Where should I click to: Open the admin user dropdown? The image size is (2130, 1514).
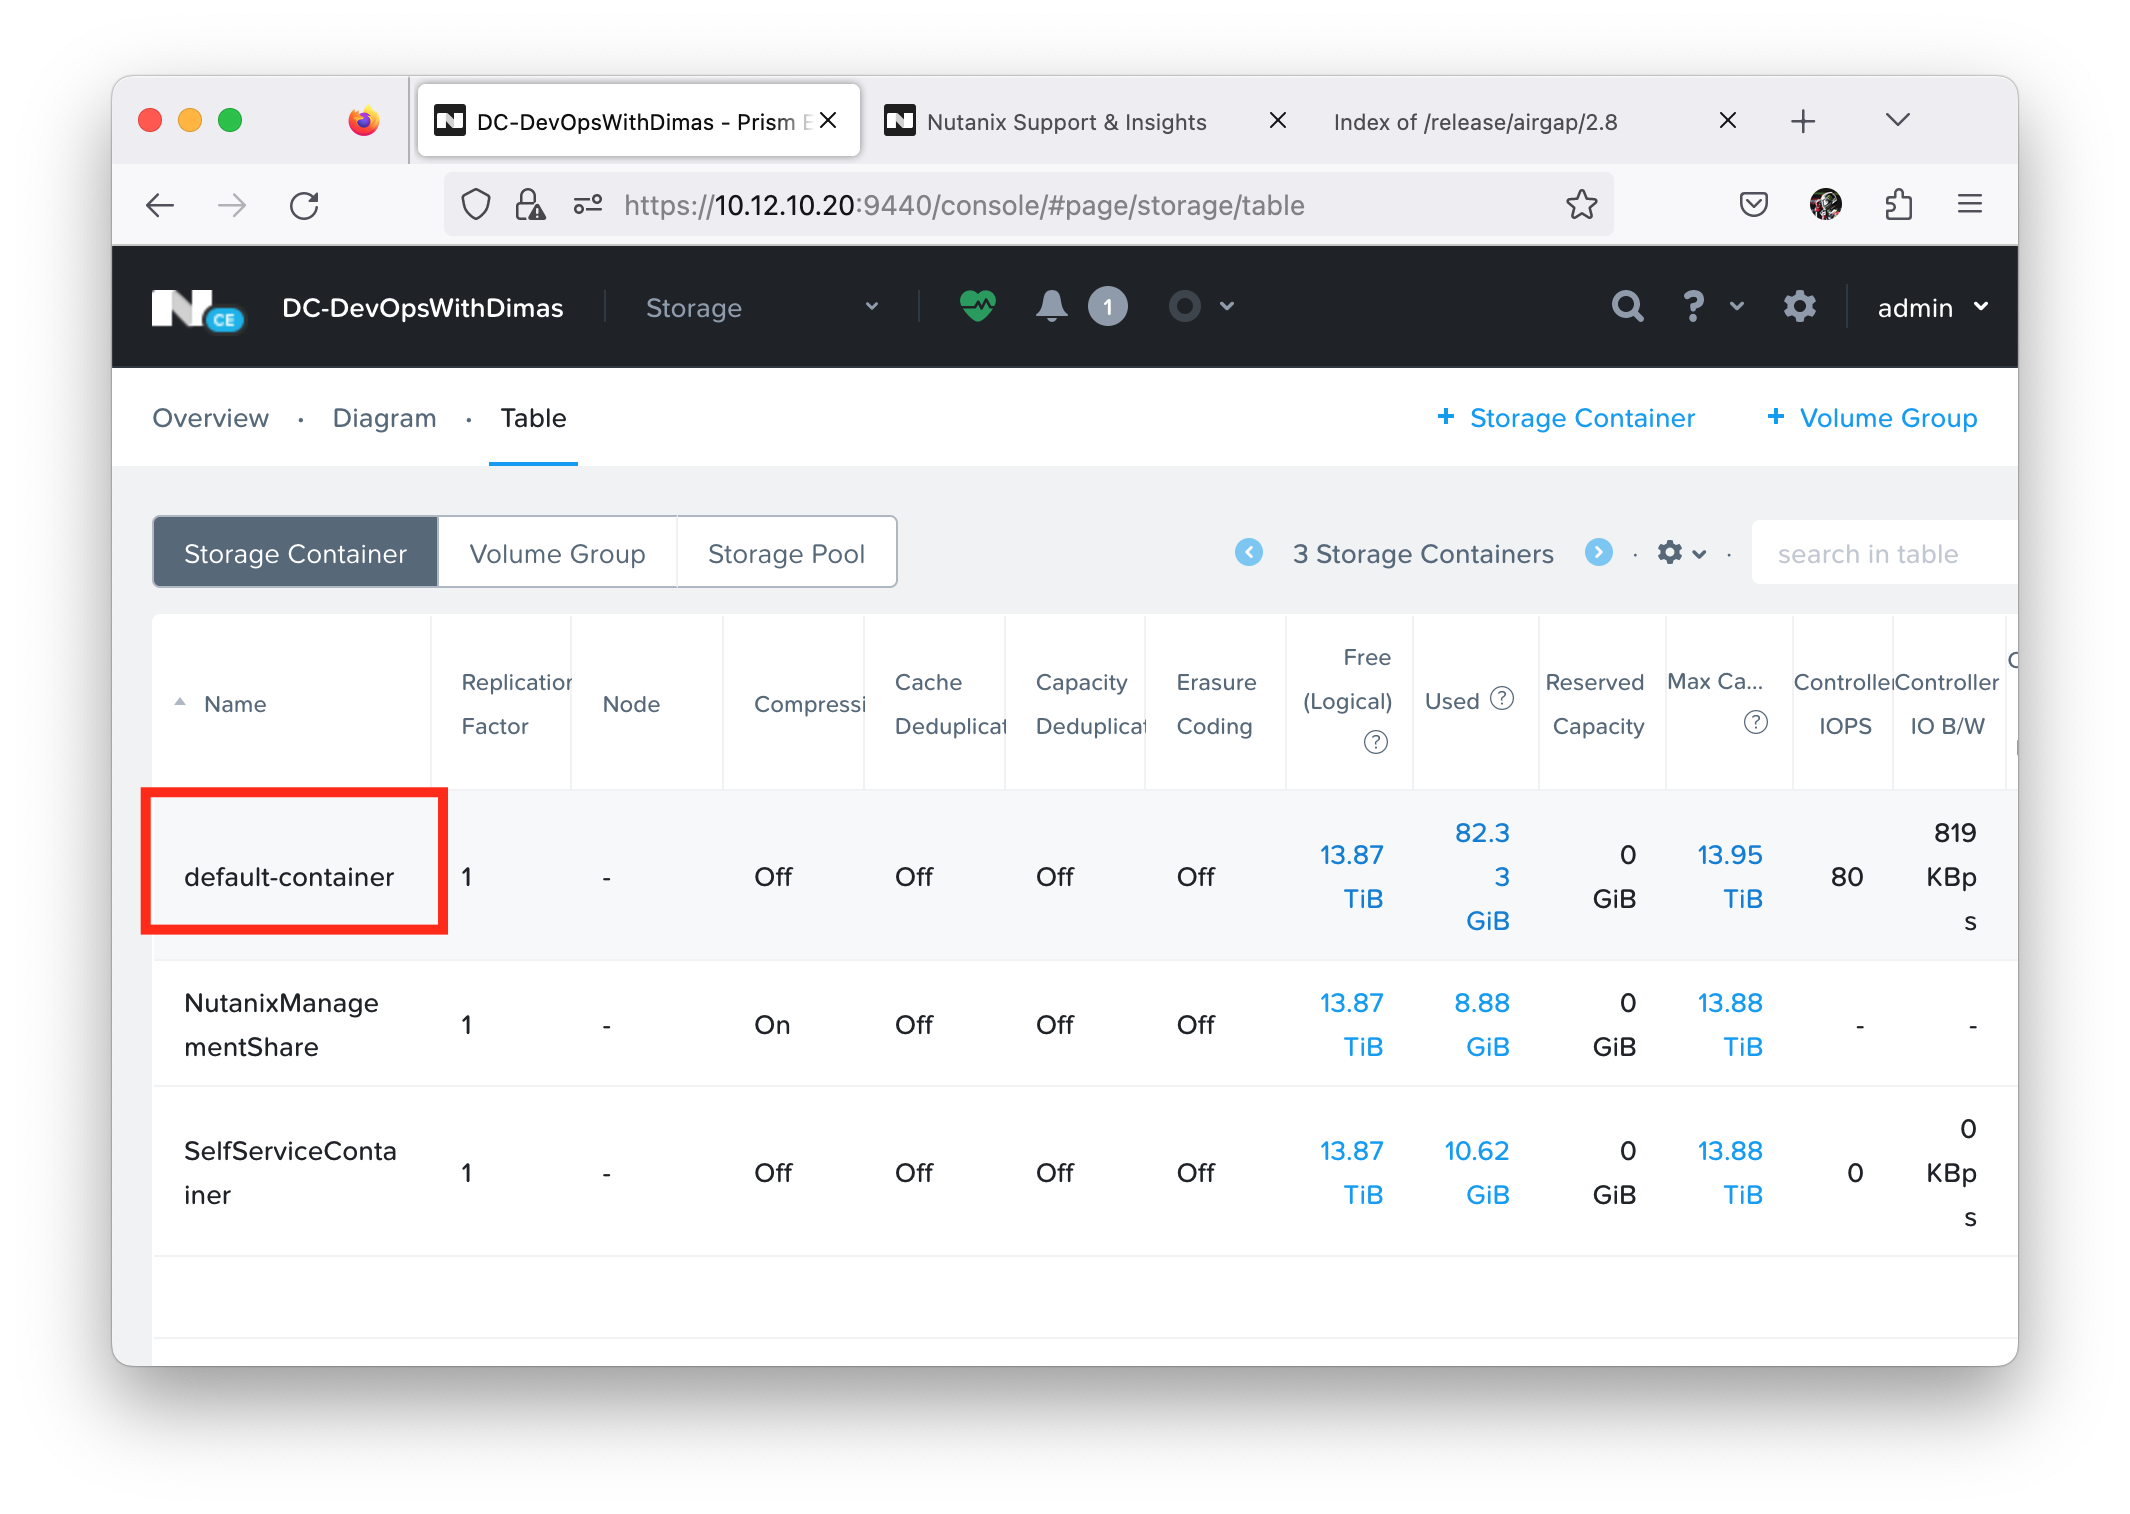1933,308
